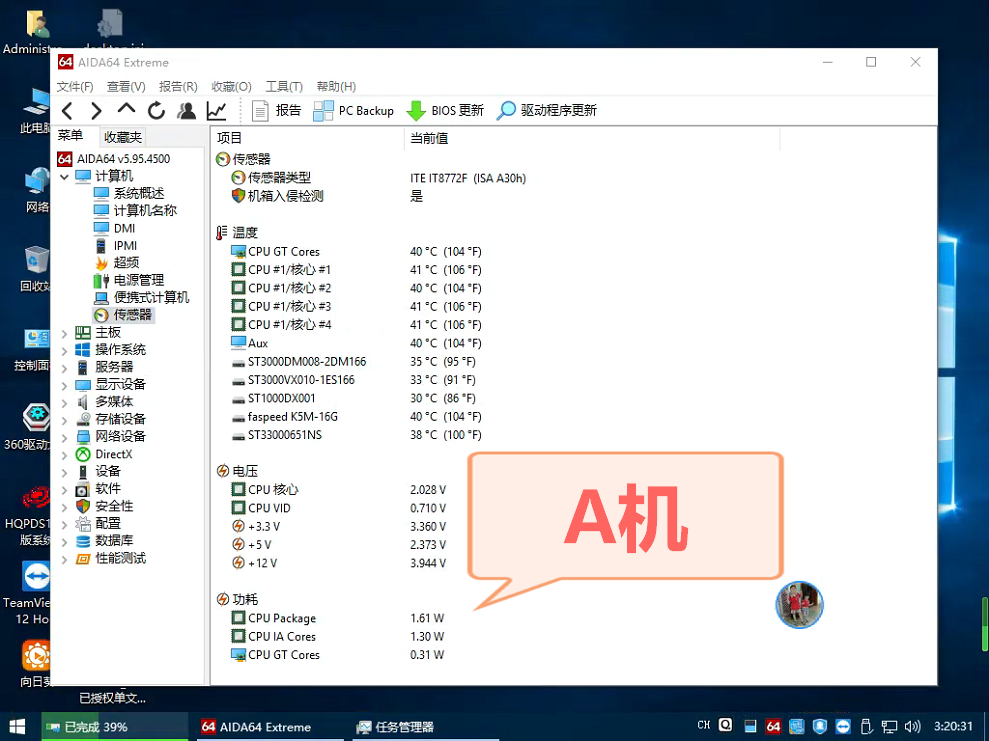Switch to the 菜单 tab
The width and height of the screenshot is (989, 741).
point(71,136)
